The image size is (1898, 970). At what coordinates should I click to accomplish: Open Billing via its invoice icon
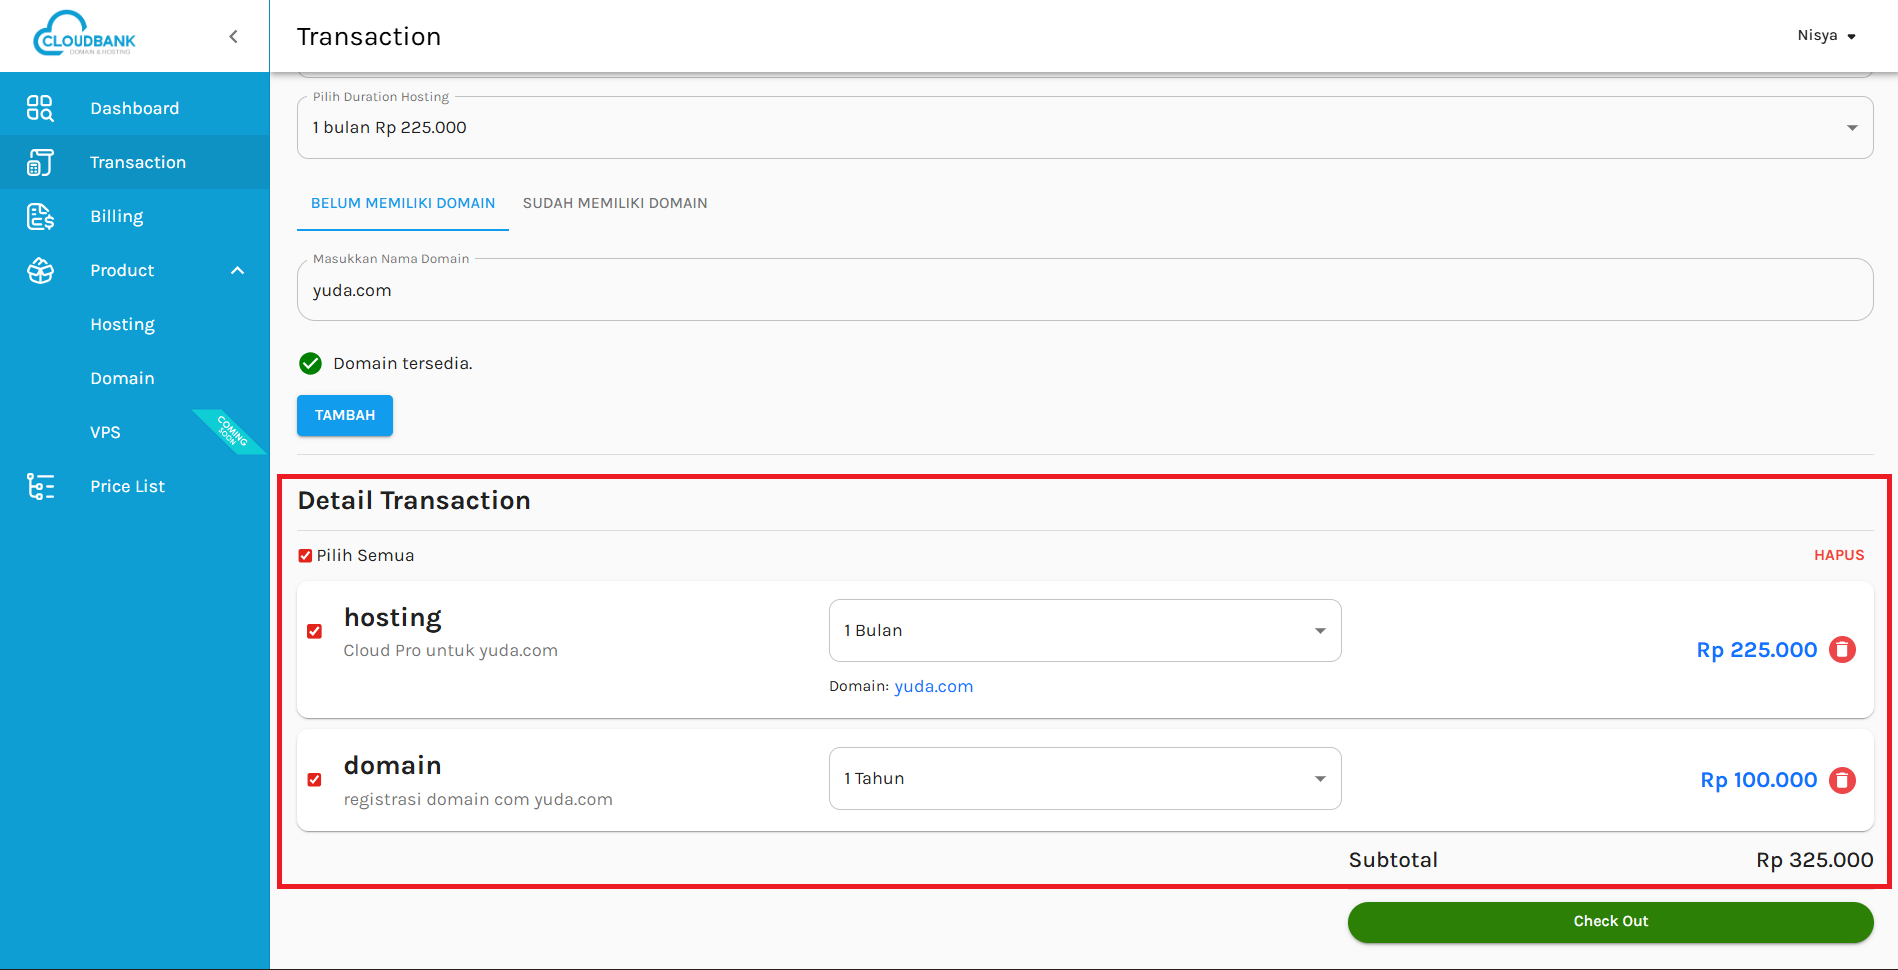click(40, 216)
